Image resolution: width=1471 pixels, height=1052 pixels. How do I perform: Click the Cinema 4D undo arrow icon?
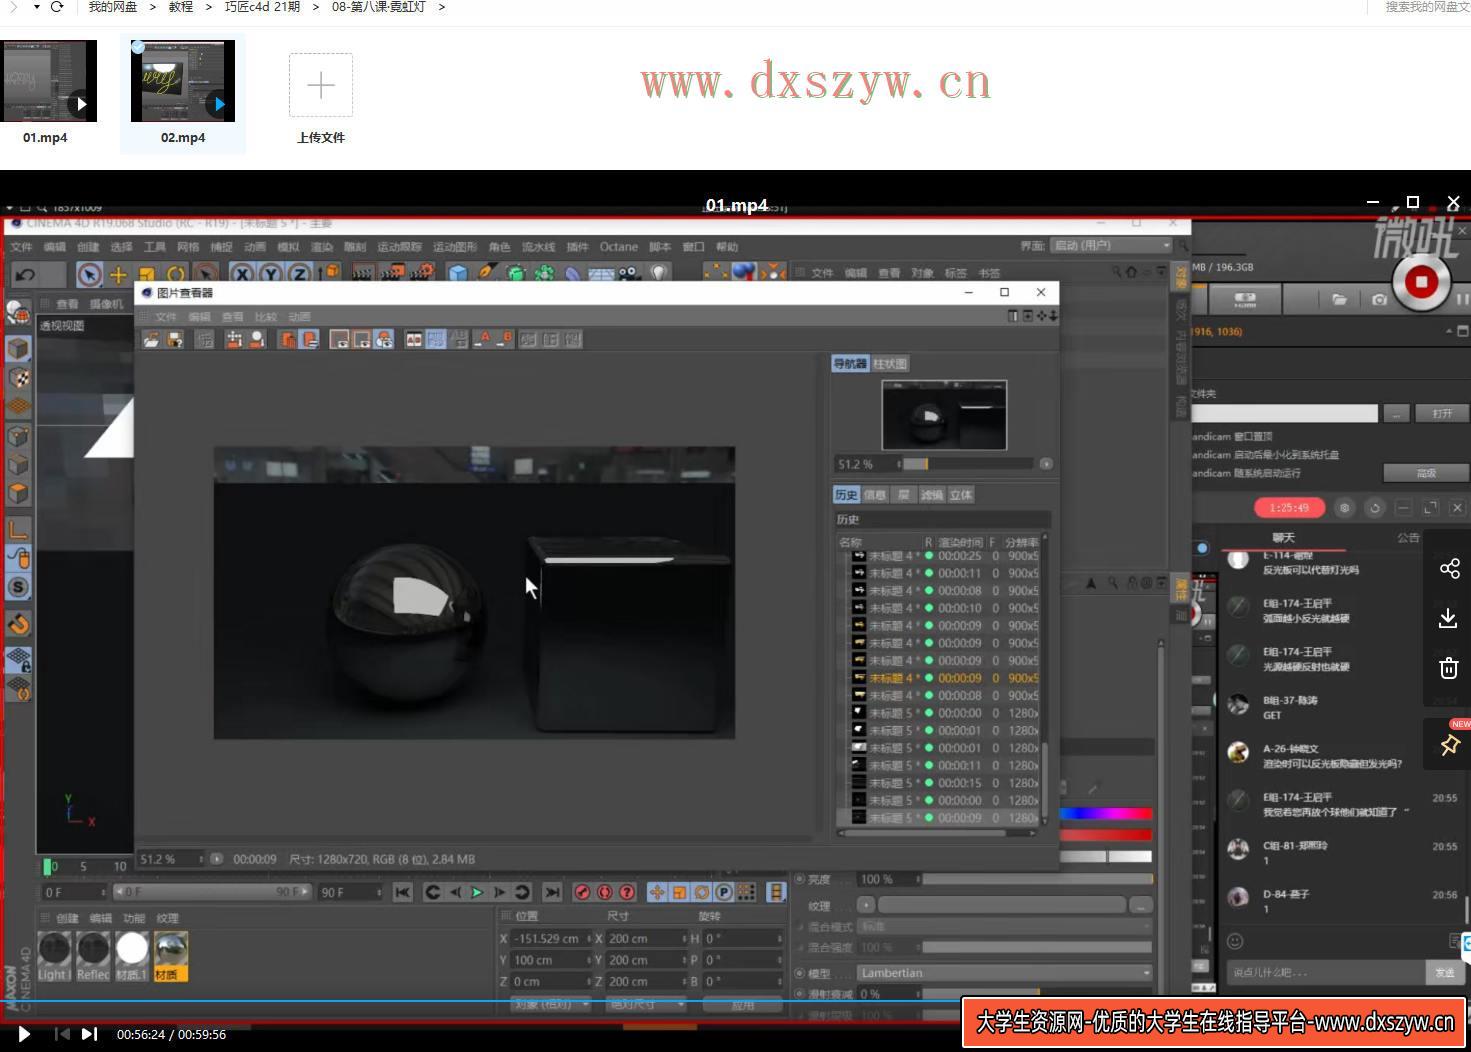point(26,274)
